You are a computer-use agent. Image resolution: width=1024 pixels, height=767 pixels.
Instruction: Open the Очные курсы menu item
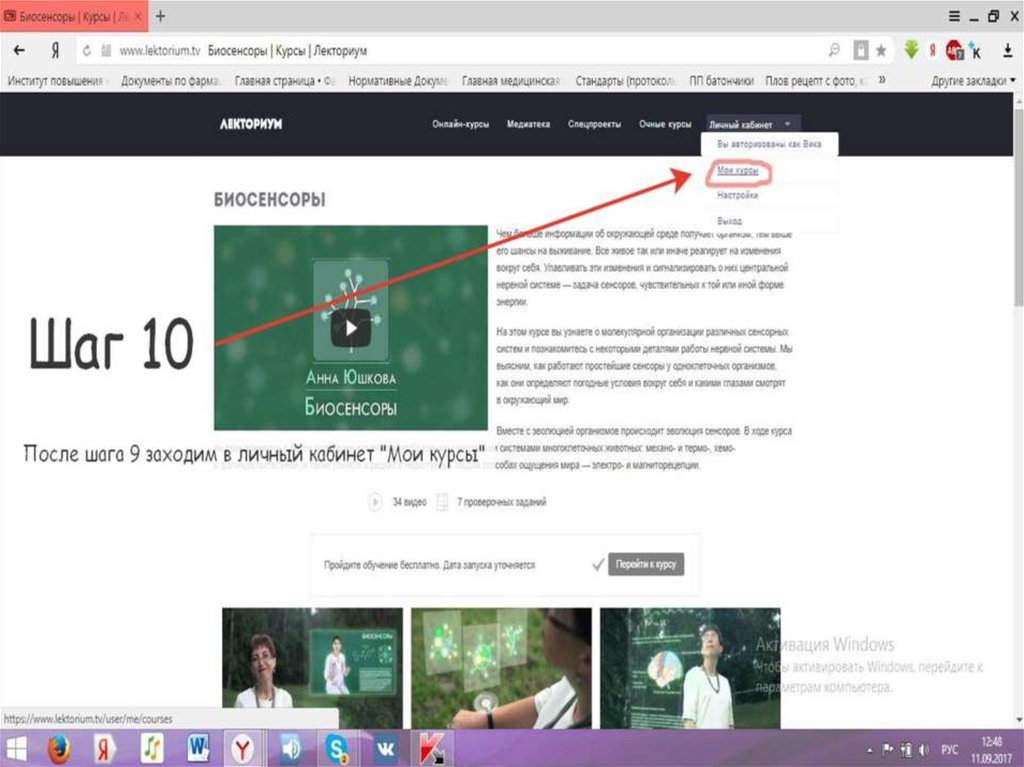pyautogui.click(x=665, y=124)
